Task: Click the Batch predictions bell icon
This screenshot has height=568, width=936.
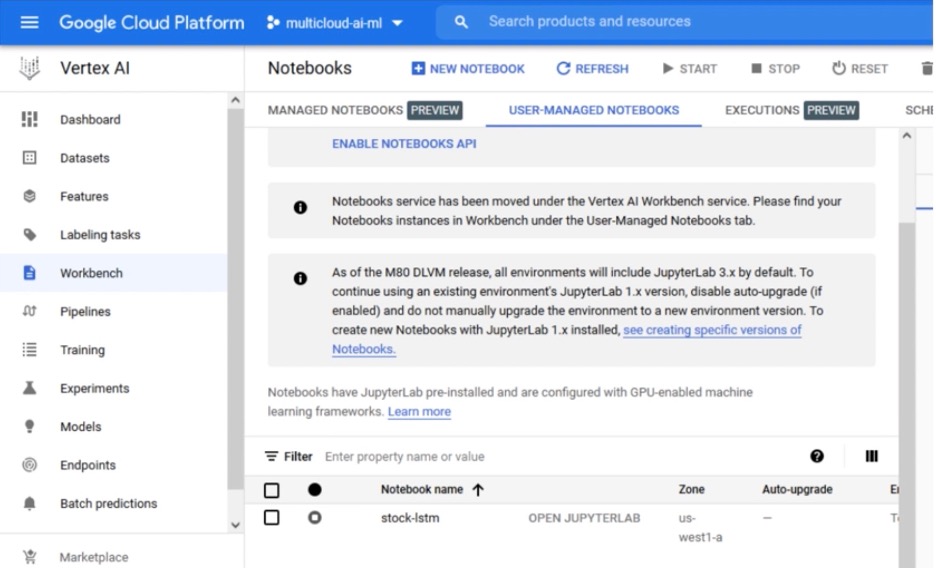Action: (x=29, y=503)
